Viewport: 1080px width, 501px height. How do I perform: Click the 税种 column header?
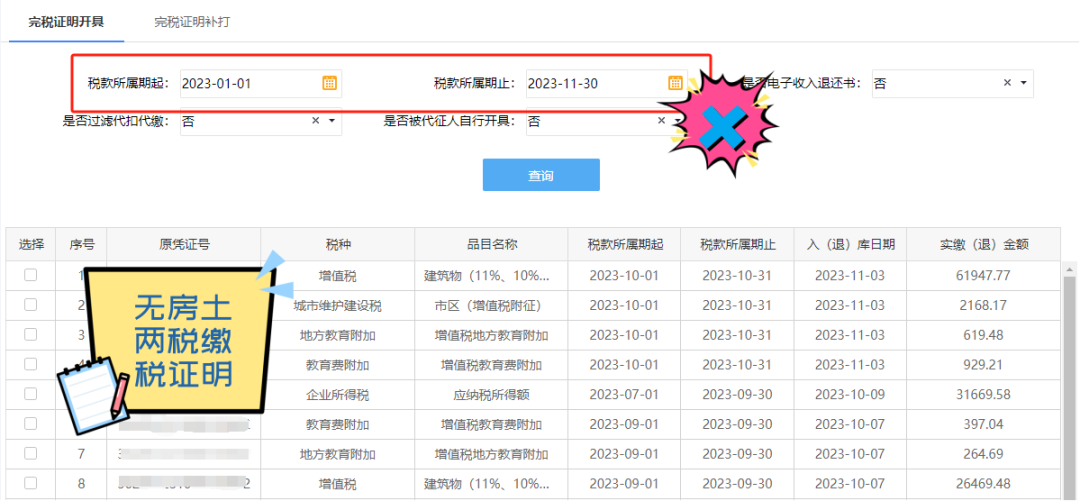[x=338, y=244]
